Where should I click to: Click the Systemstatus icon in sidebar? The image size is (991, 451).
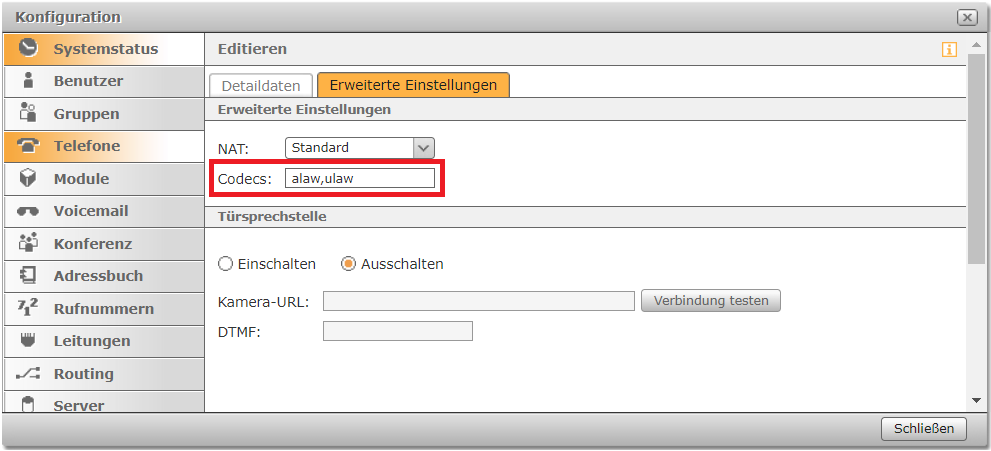click(x=28, y=48)
